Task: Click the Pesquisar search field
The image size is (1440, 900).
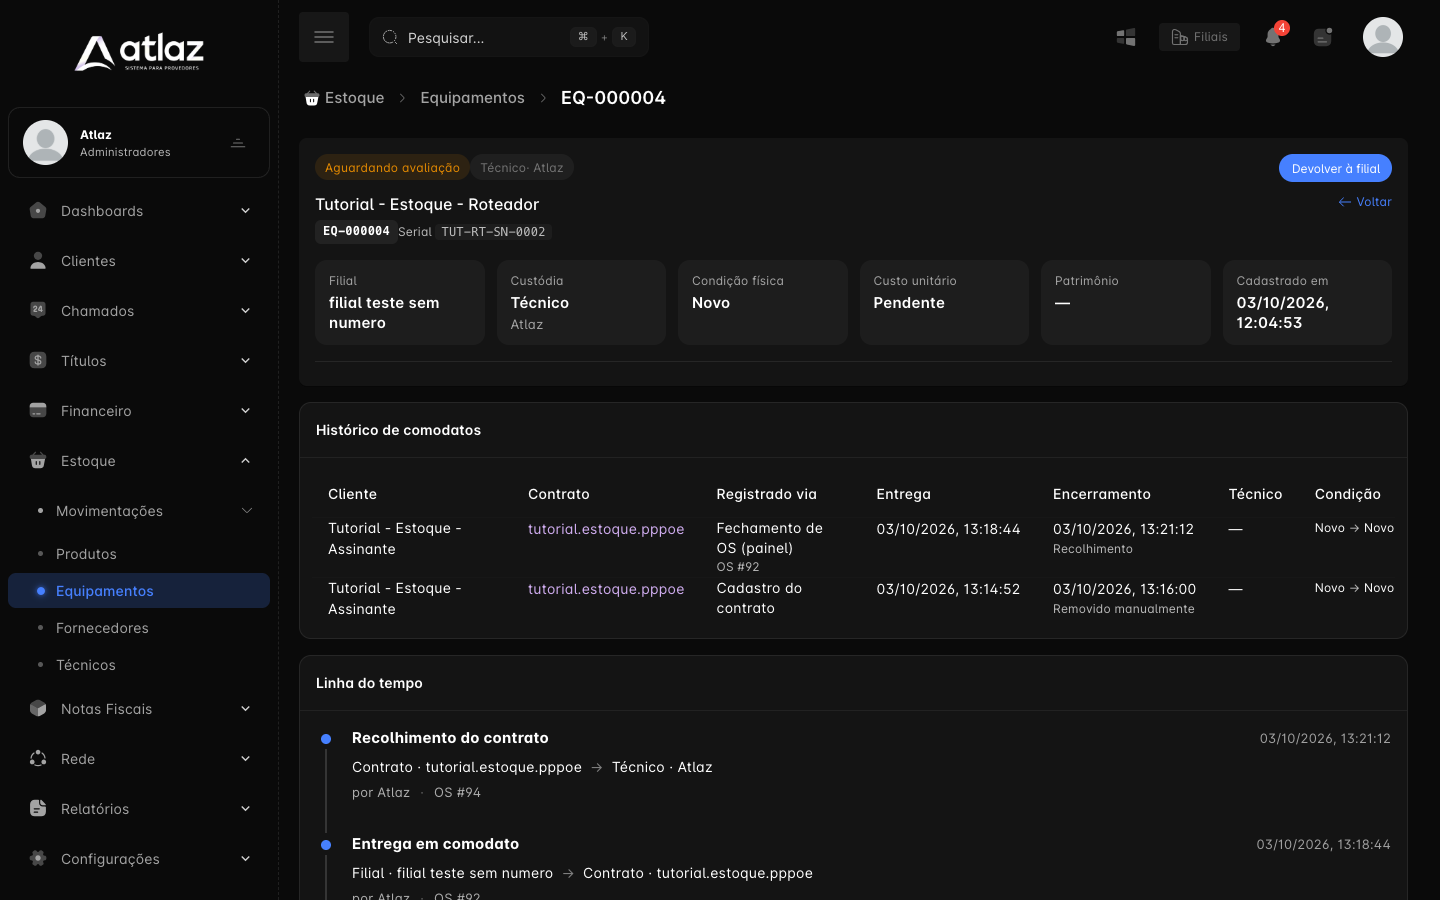Action: pyautogui.click(x=509, y=37)
